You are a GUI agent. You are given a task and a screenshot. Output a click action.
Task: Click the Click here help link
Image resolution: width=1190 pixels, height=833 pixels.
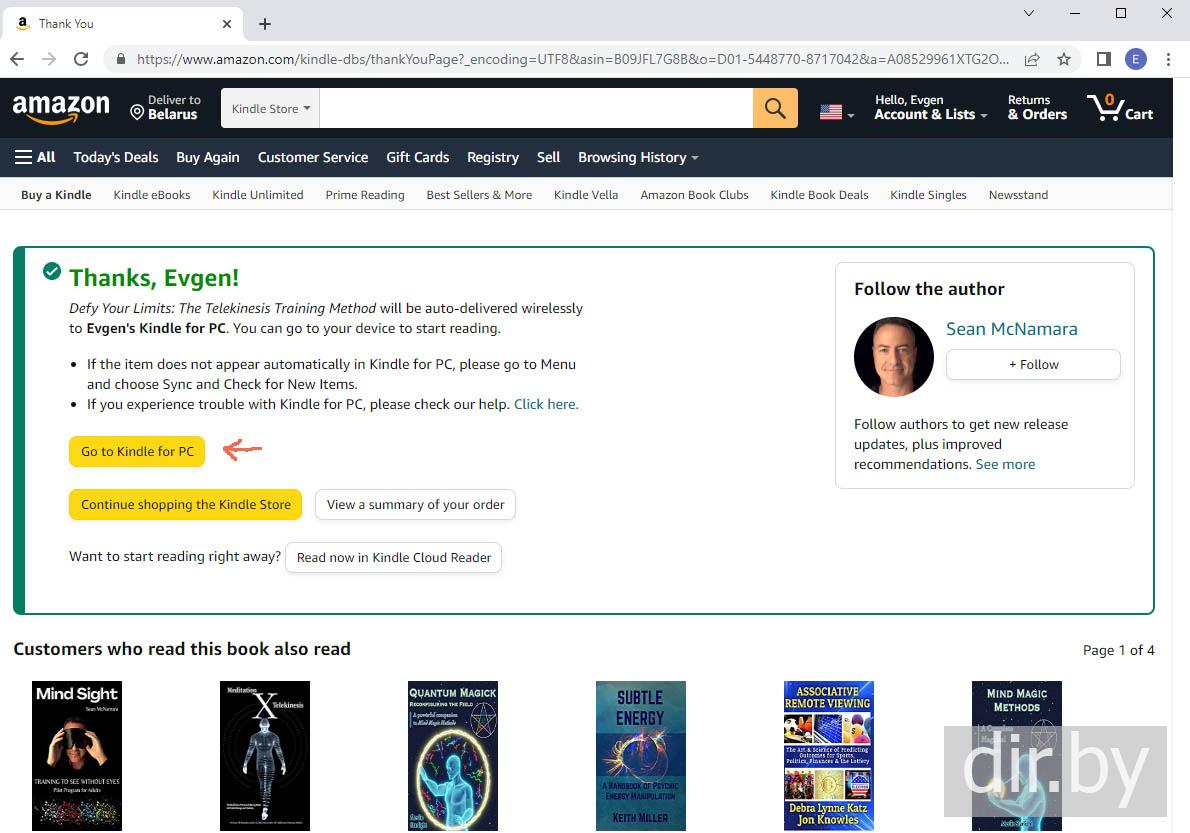546,404
